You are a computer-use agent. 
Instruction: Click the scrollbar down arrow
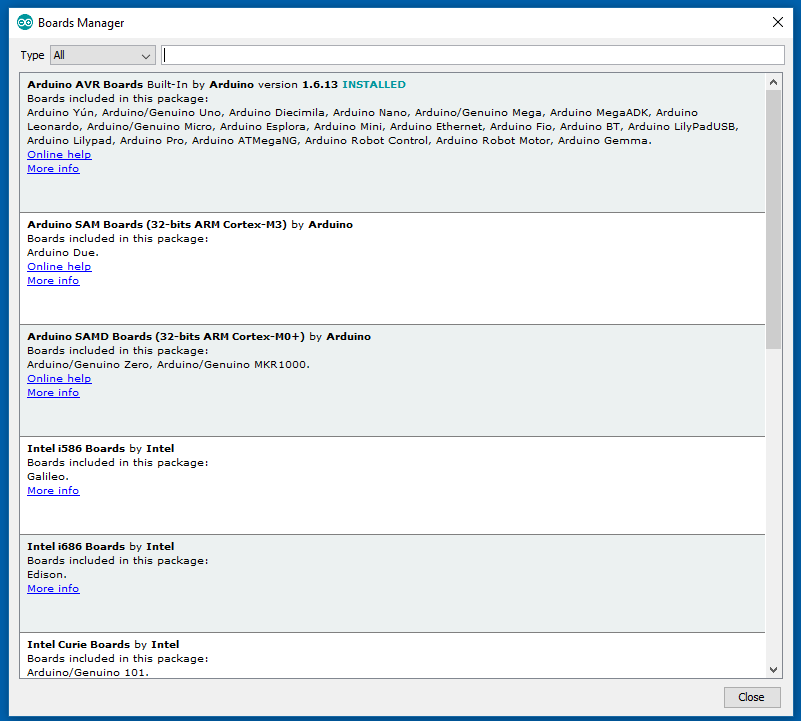tap(773, 669)
